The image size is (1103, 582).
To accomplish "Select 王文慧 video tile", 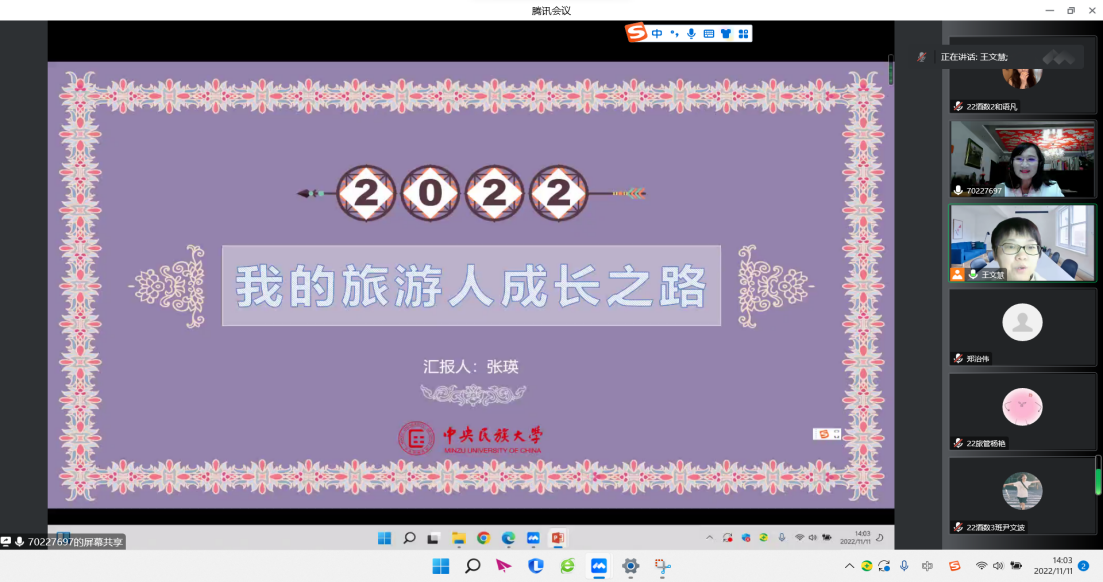I will pyautogui.click(x=1022, y=243).
